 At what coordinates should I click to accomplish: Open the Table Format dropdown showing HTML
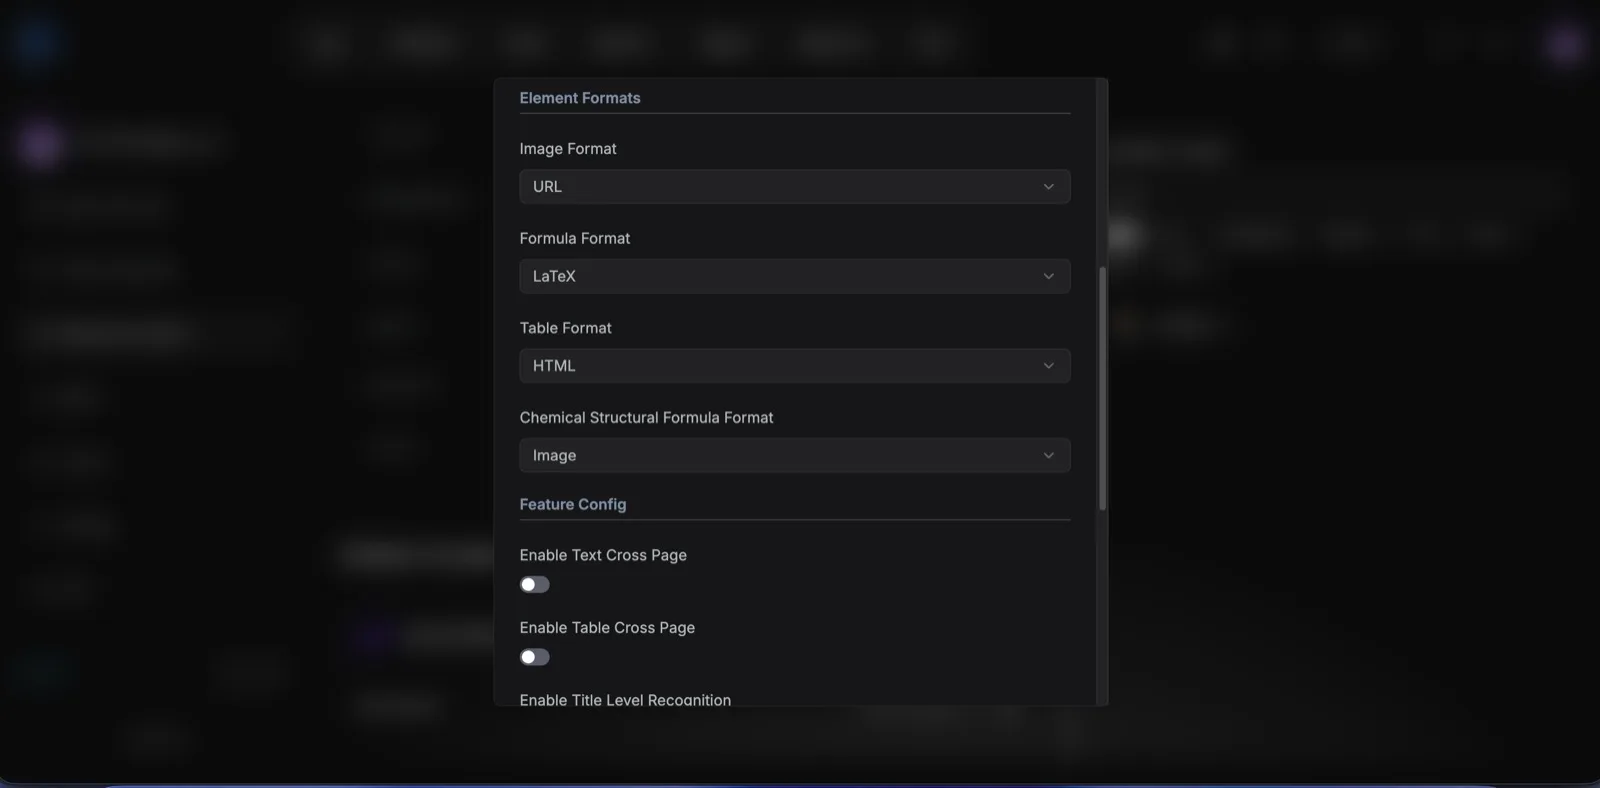click(795, 366)
